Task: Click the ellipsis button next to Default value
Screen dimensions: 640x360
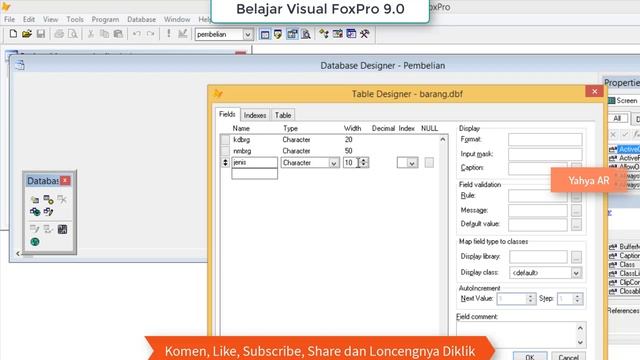Action: coord(576,224)
